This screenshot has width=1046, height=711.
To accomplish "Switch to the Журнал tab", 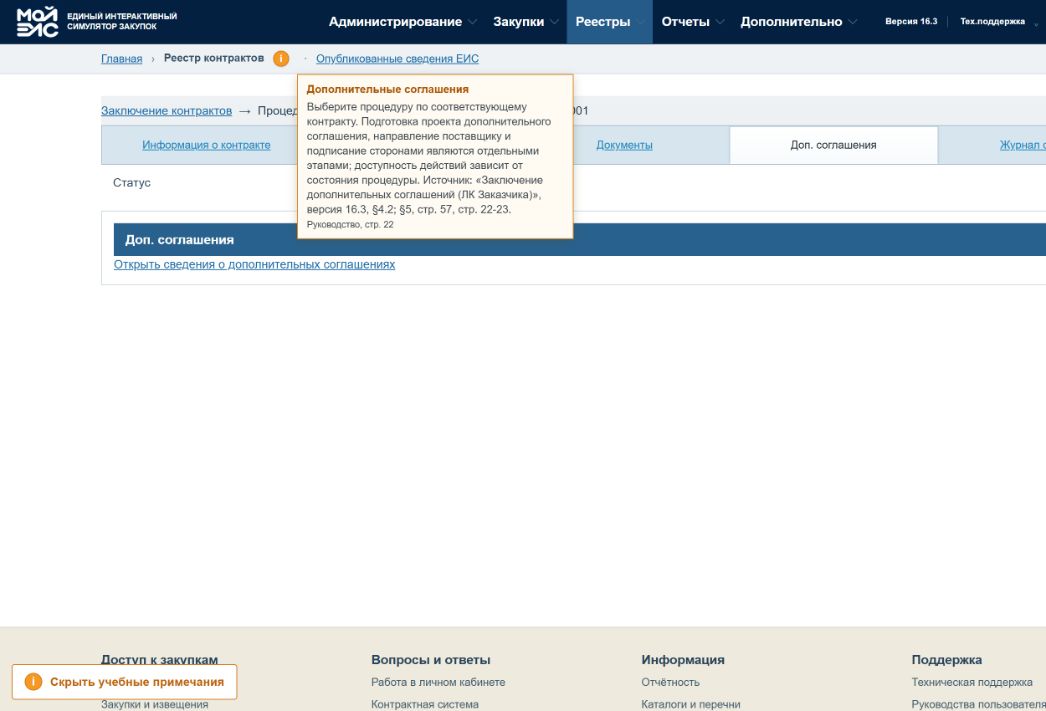I will [x=1022, y=145].
